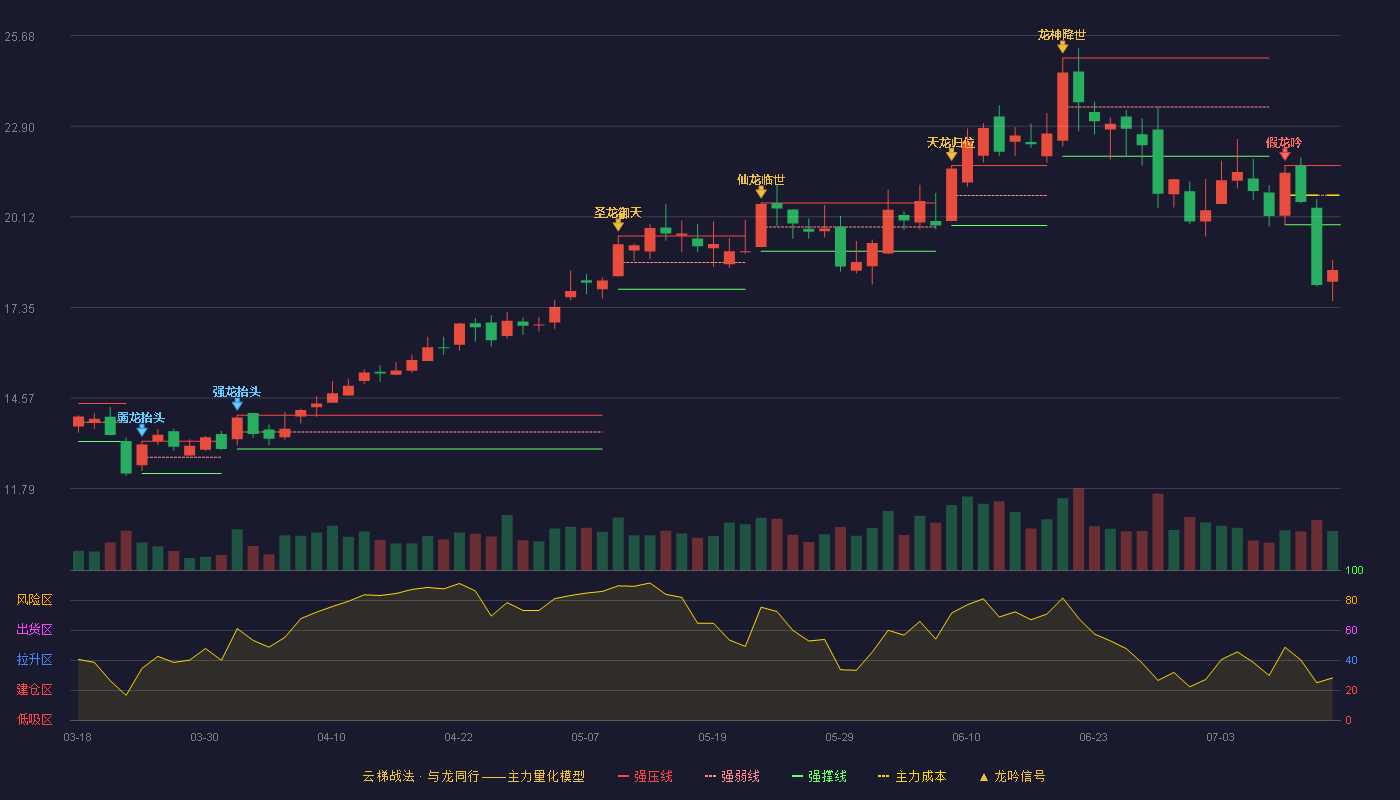Click the yellow arrow under 龙神降世
This screenshot has width=1400, height=800.
[1062, 47]
